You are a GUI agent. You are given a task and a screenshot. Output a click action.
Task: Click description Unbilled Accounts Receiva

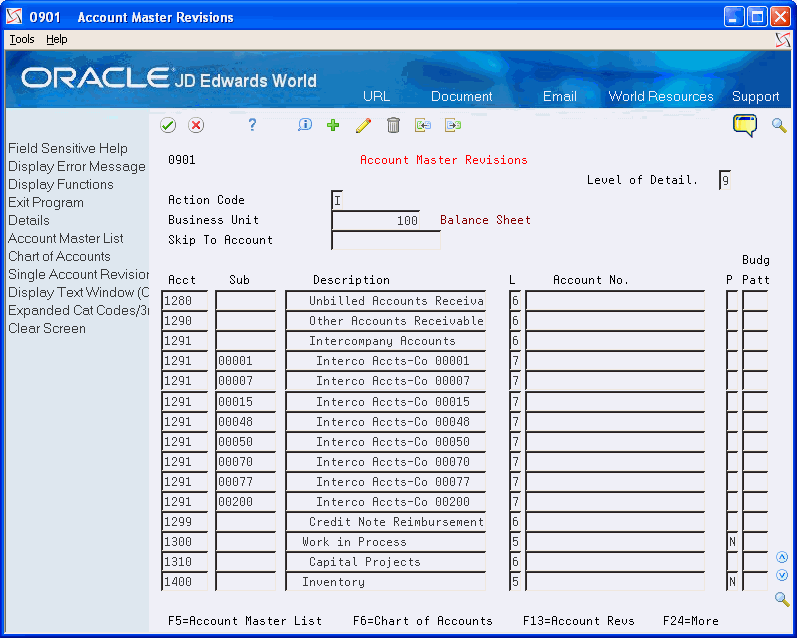(x=385, y=300)
